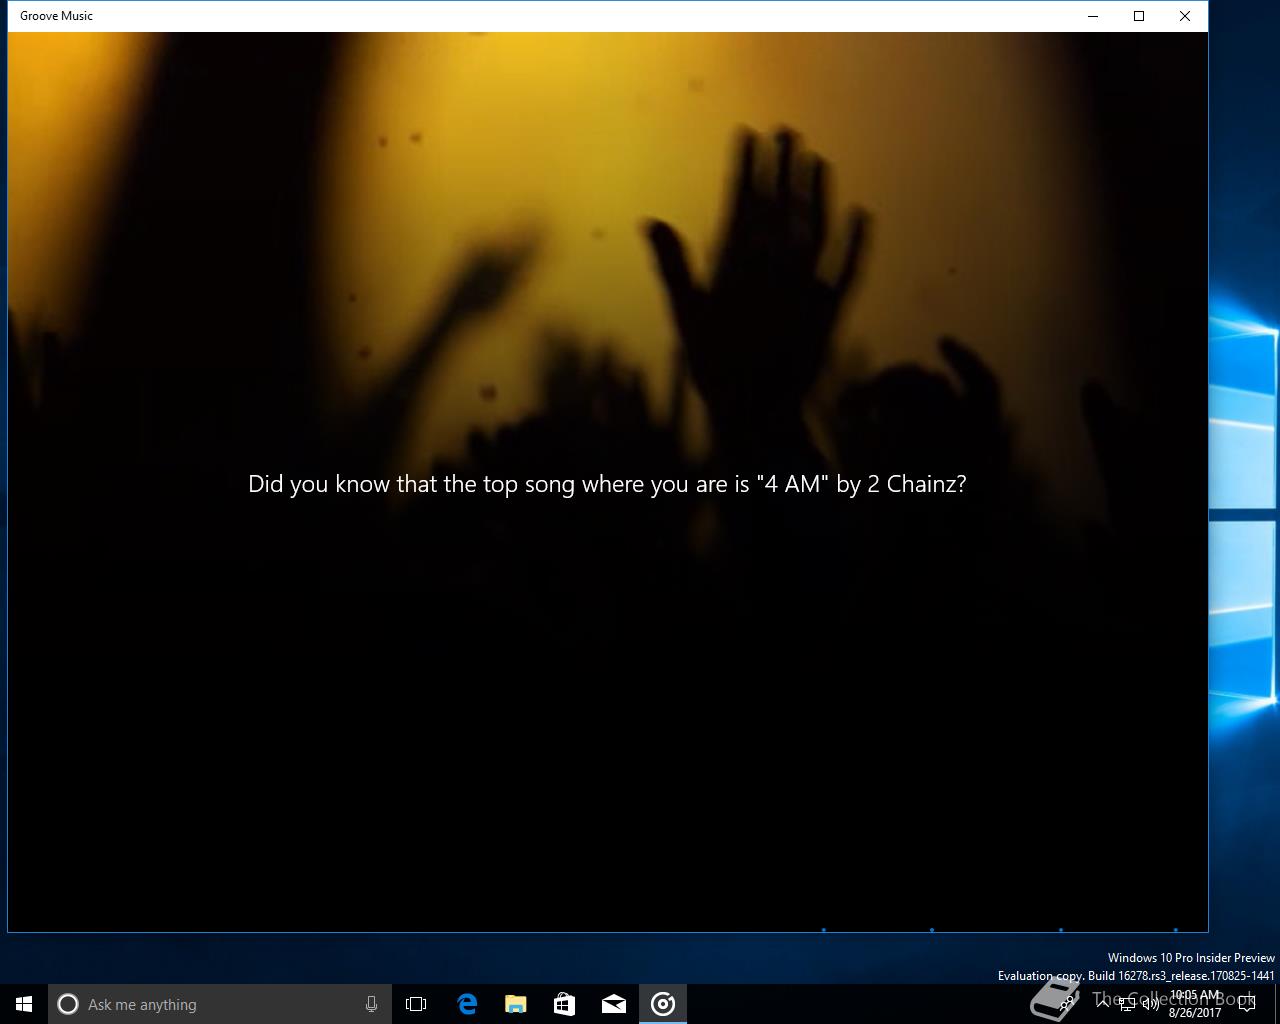The width and height of the screenshot is (1280, 1024).
Task: Click the 'Groove Music' window title
Action: point(56,16)
